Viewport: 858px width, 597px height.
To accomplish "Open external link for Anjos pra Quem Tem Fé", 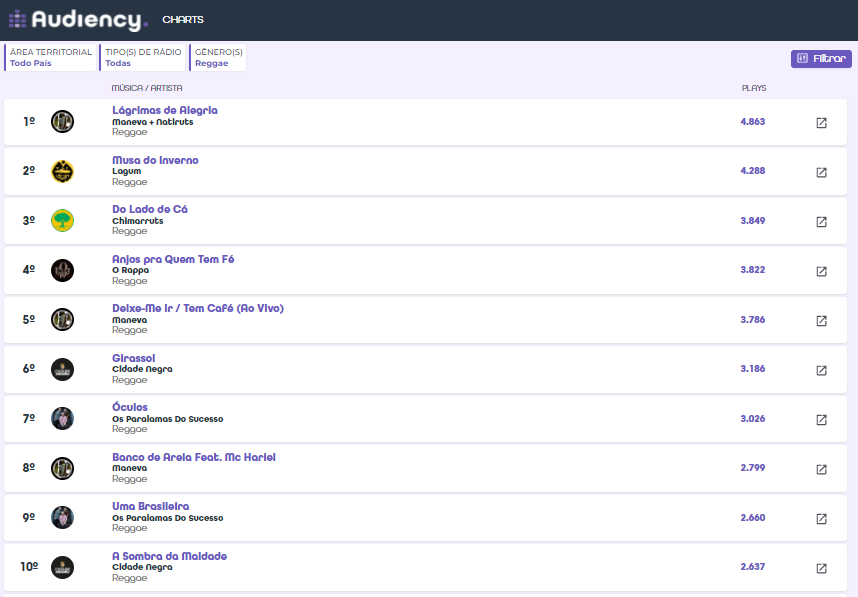I will (821, 271).
